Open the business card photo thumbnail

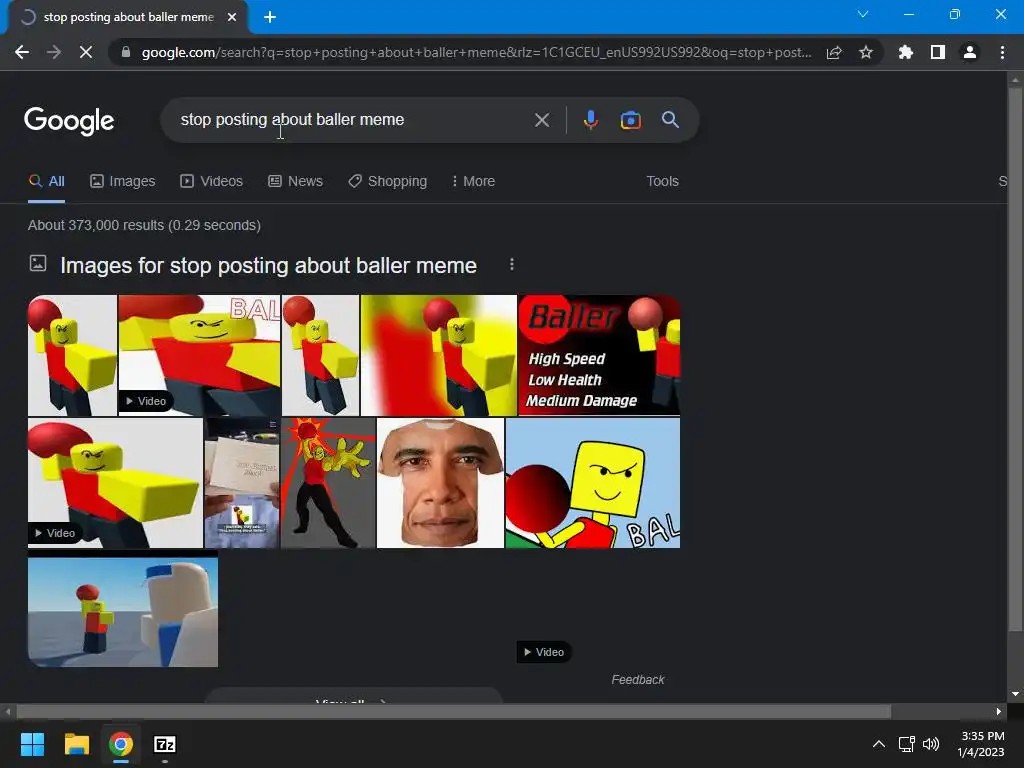(242, 483)
